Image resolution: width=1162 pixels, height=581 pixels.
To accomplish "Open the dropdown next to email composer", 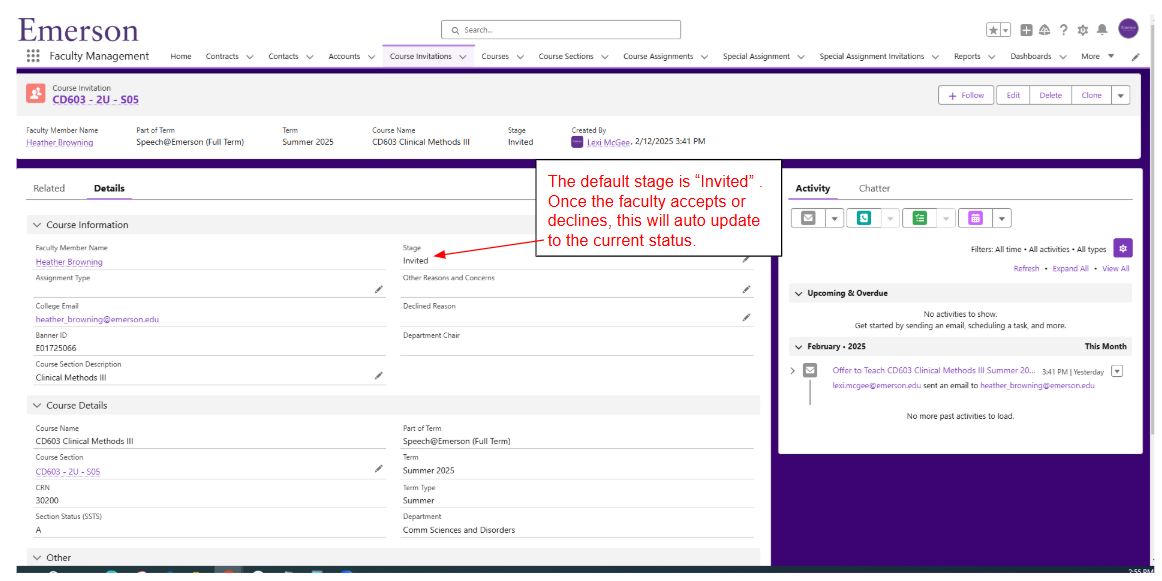I will pos(834,218).
